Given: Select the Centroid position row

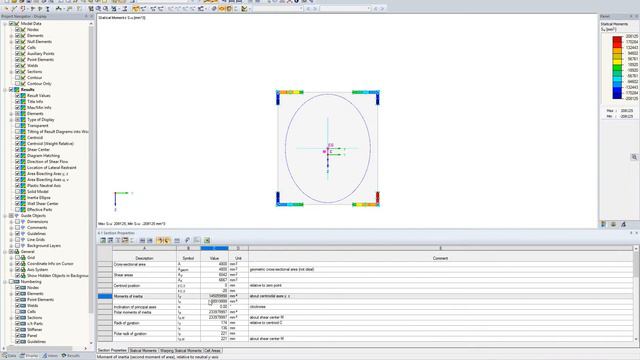Looking at the screenshot, I should coord(365,286).
